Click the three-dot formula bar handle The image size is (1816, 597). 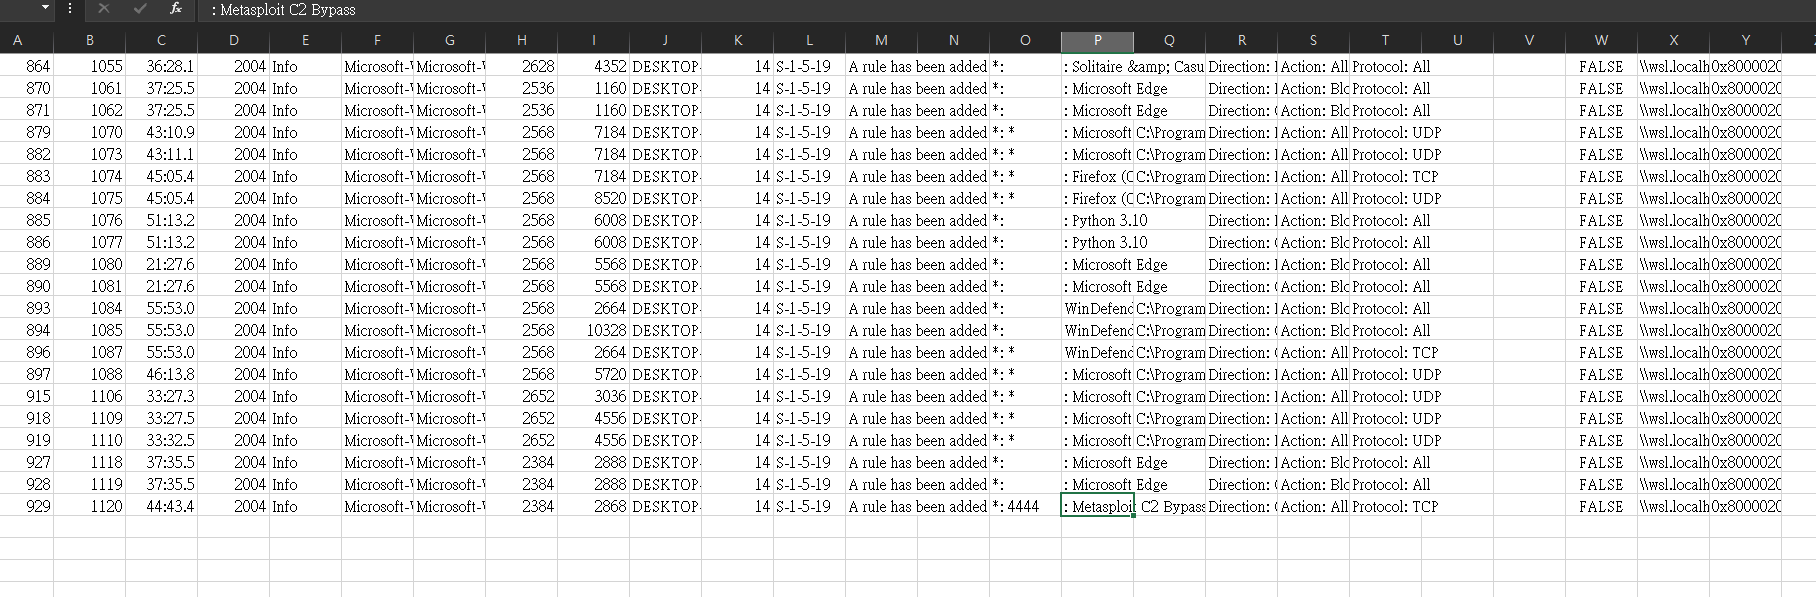pos(69,8)
